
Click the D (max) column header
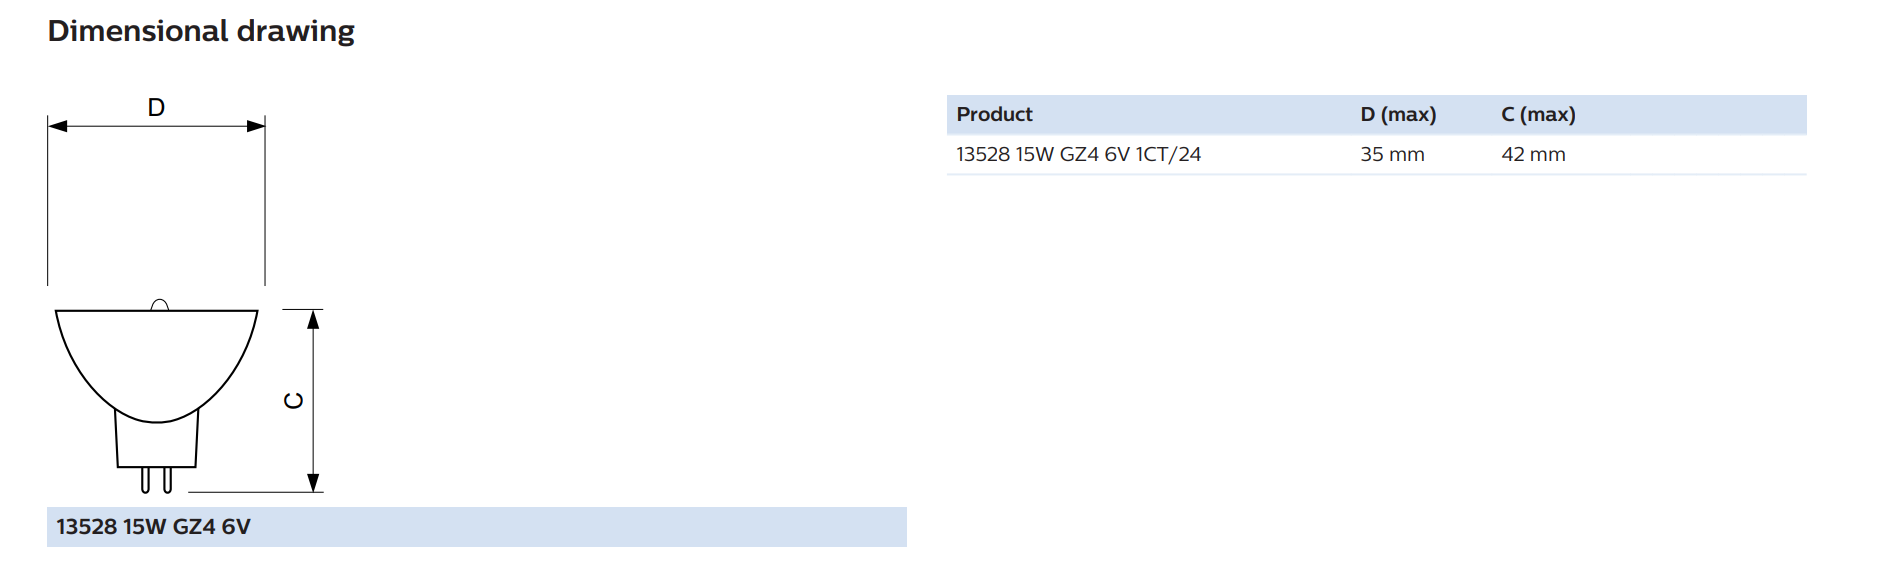(x=1398, y=114)
